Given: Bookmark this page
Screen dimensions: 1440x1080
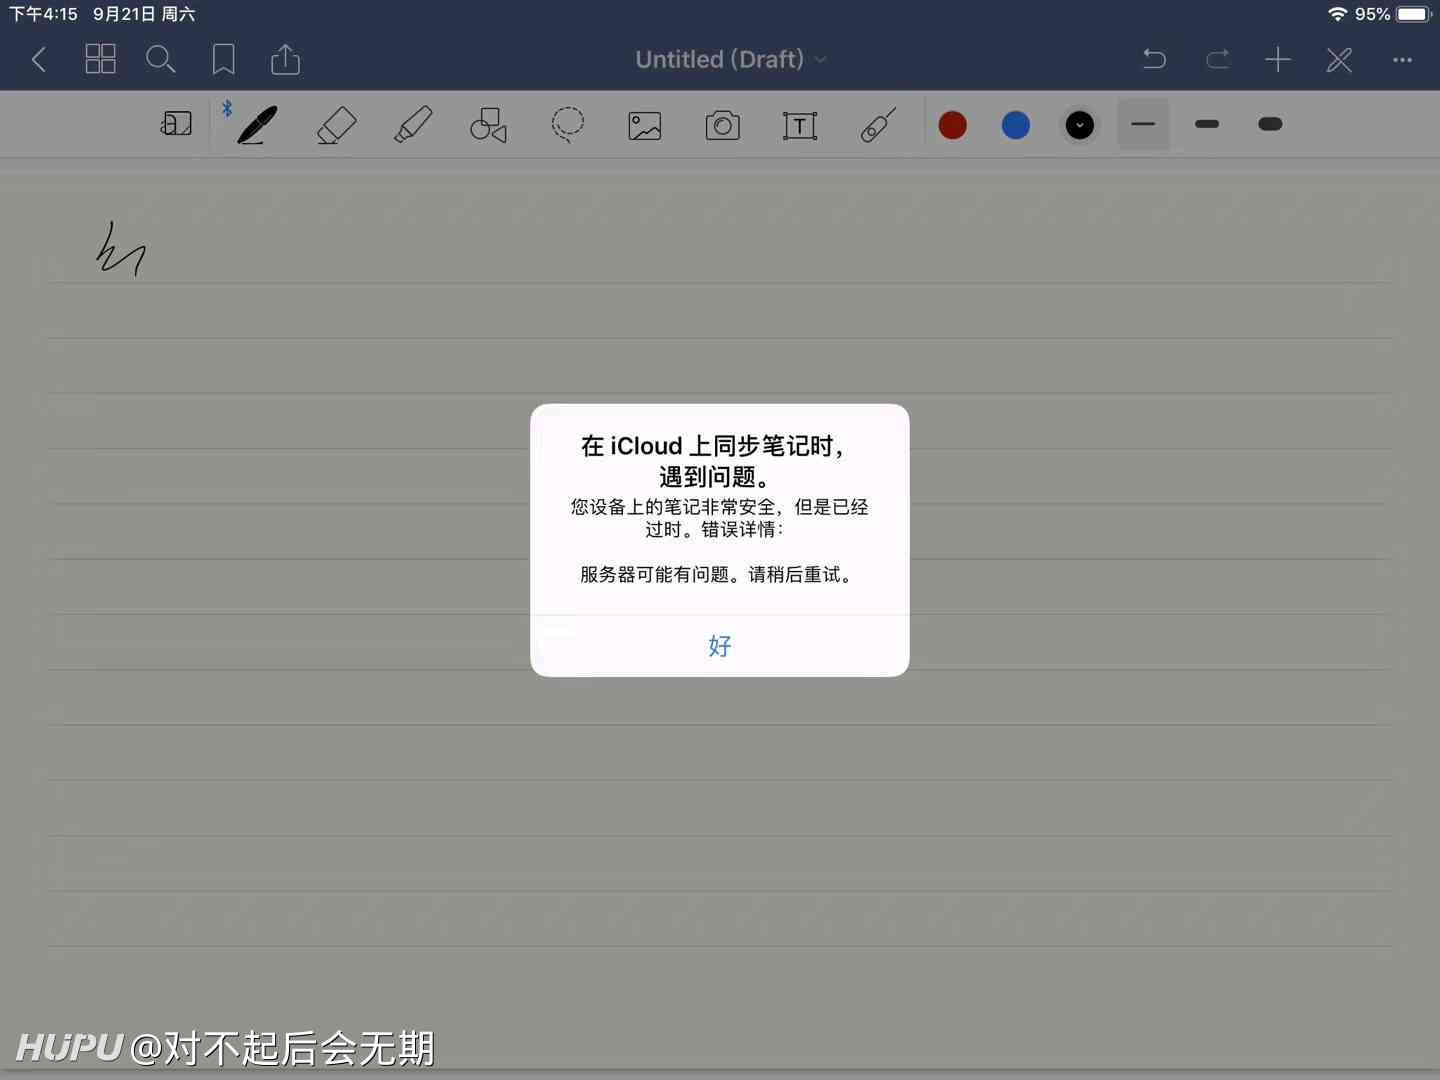Looking at the screenshot, I should [x=224, y=59].
